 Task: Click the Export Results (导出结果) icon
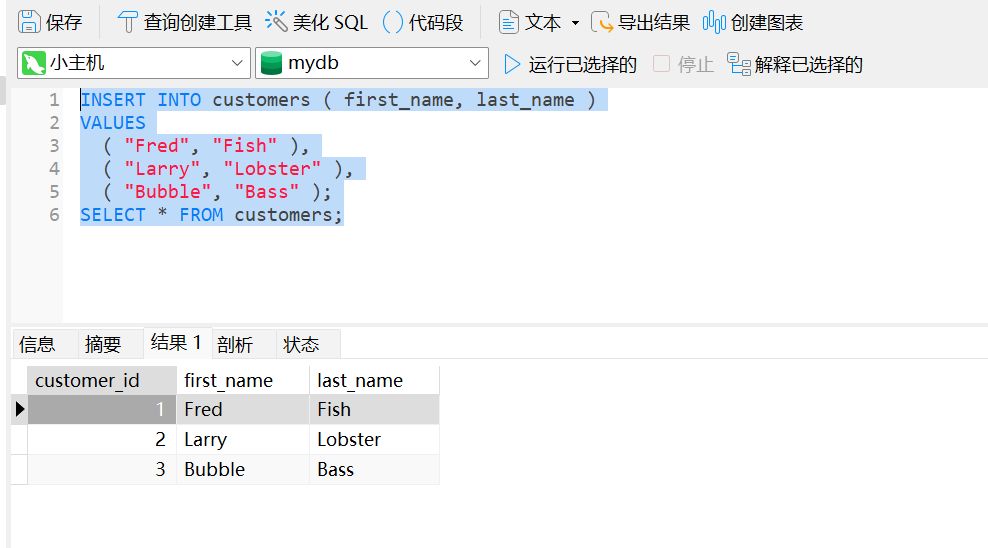(602, 22)
